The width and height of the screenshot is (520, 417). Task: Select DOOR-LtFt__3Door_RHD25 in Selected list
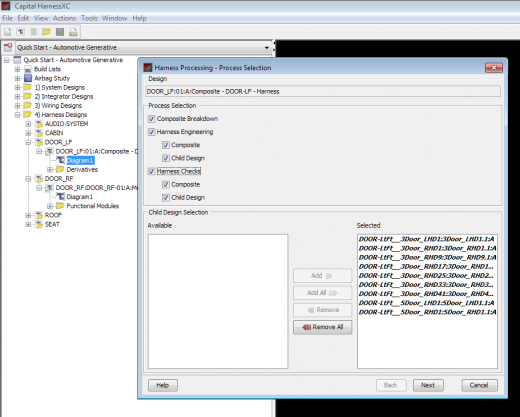[x=427, y=276]
